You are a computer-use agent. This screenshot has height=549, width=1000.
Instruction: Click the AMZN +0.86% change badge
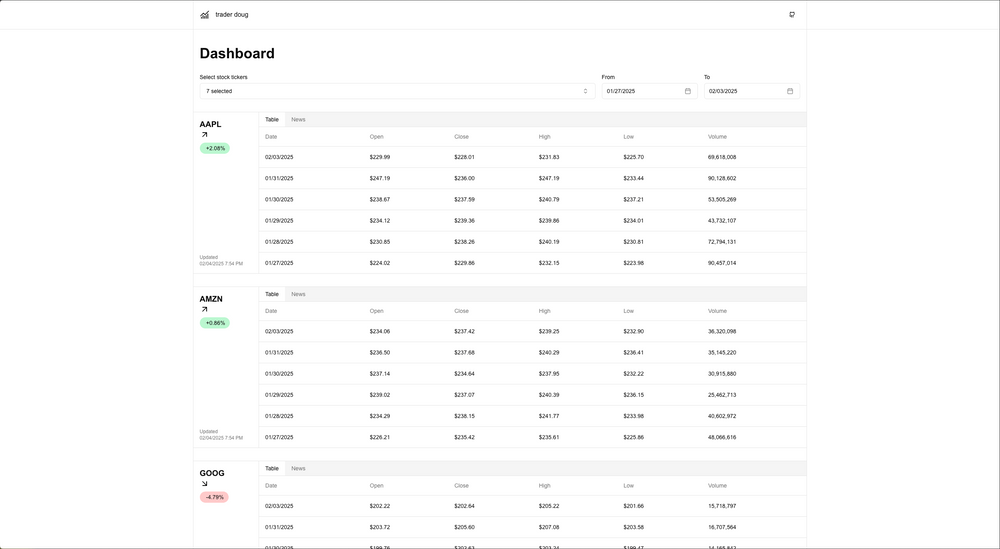pyautogui.click(x=215, y=323)
